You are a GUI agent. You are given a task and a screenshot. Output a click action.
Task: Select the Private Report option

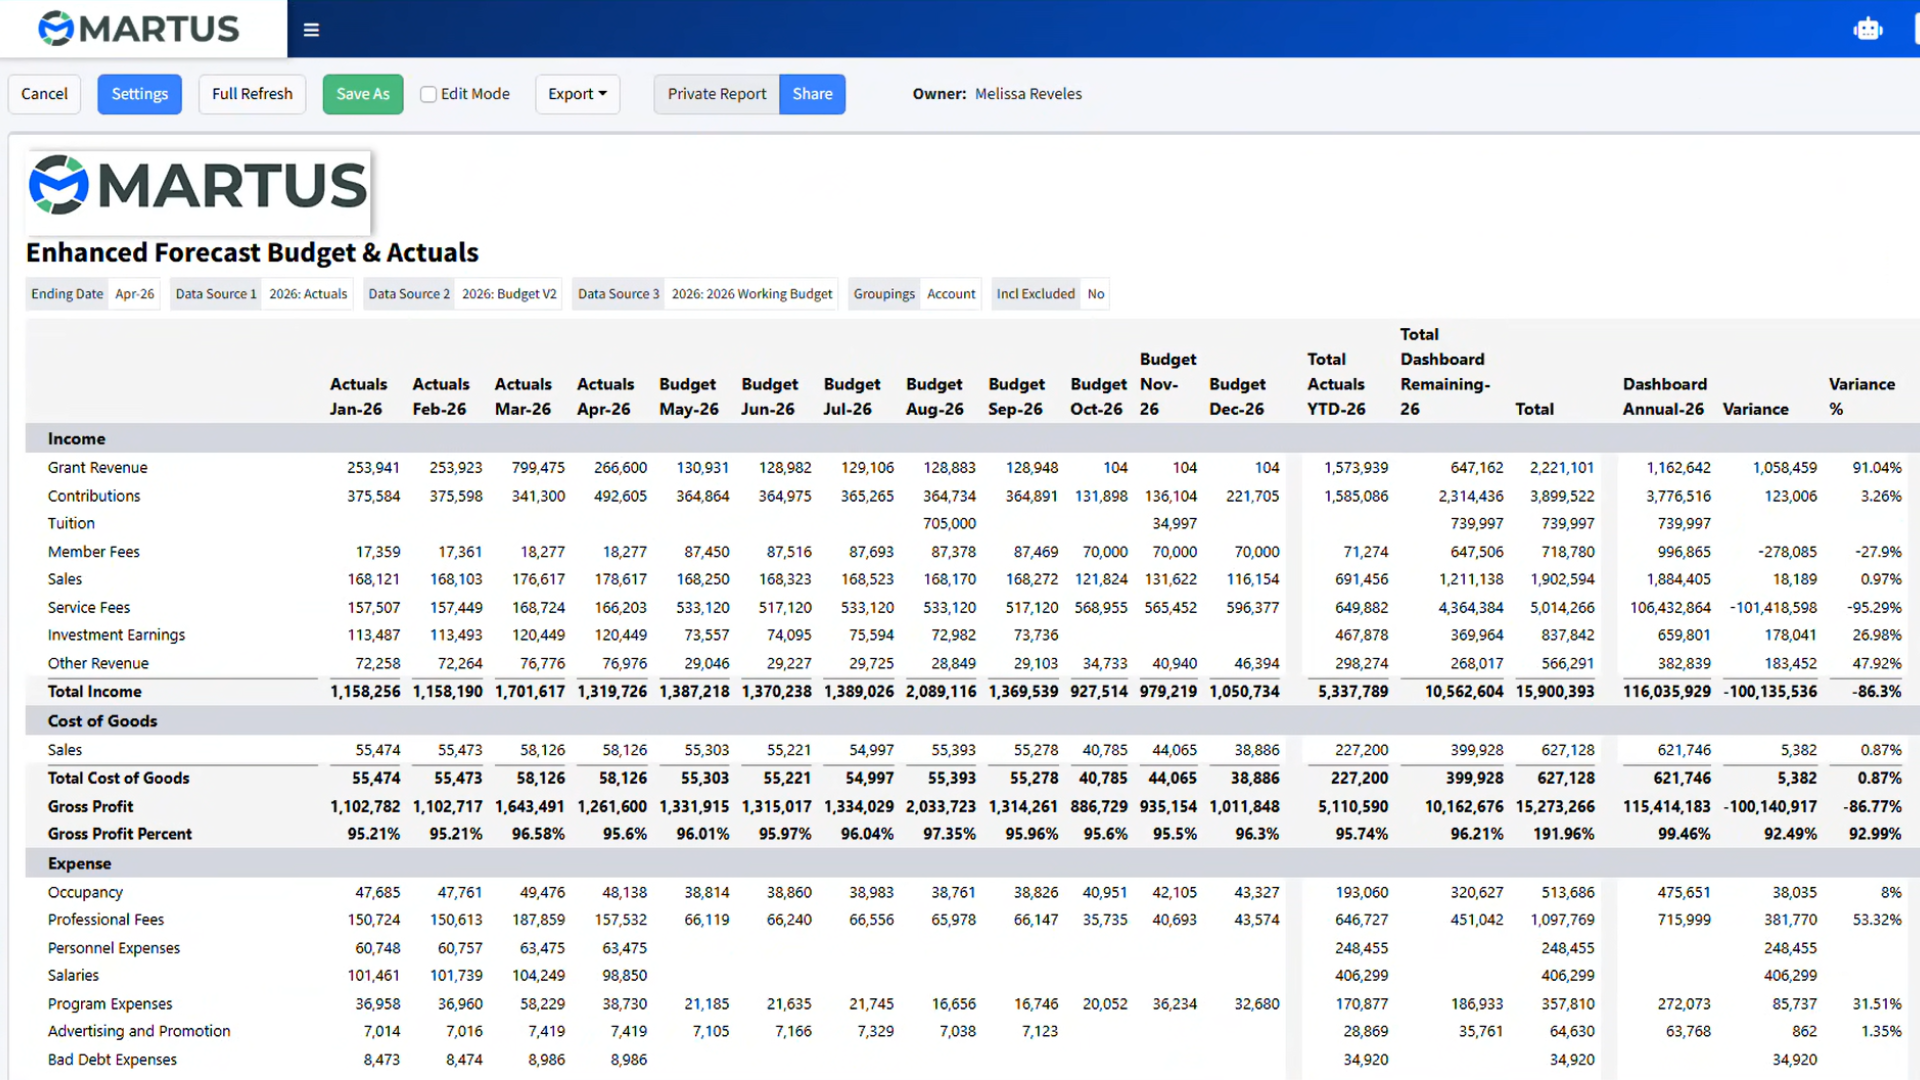[716, 94]
